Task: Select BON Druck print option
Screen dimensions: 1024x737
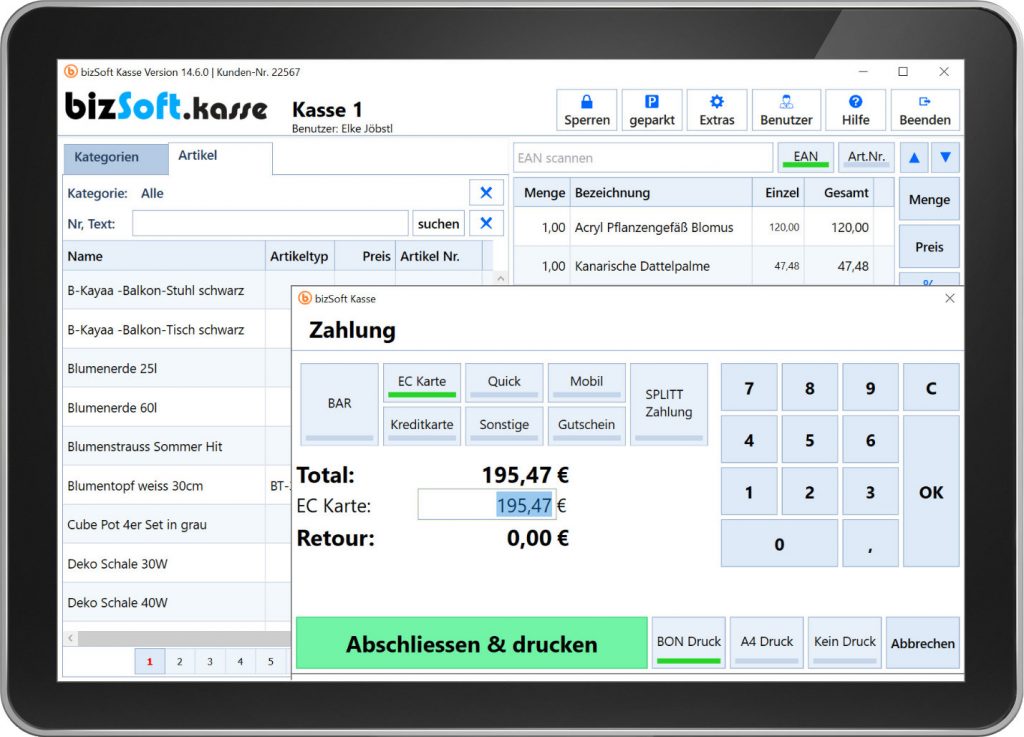Action: pos(689,643)
